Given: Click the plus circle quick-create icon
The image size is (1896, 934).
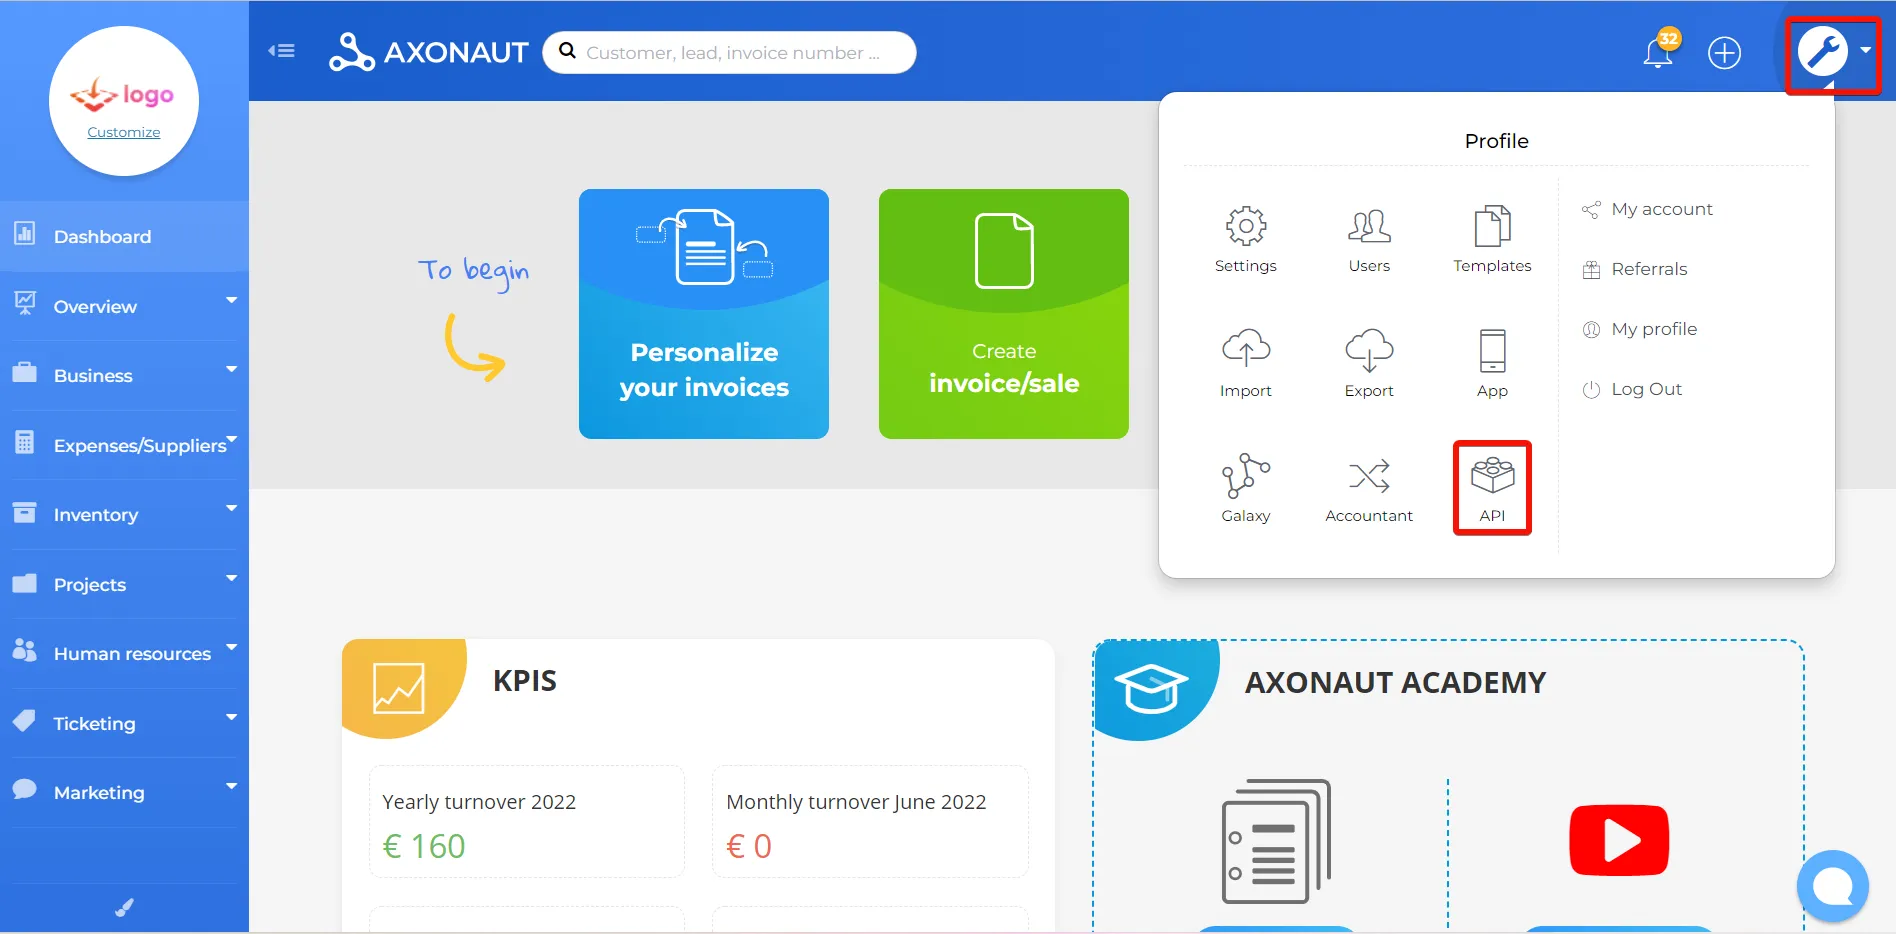Looking at the screenshot, I should point(1724,53).
